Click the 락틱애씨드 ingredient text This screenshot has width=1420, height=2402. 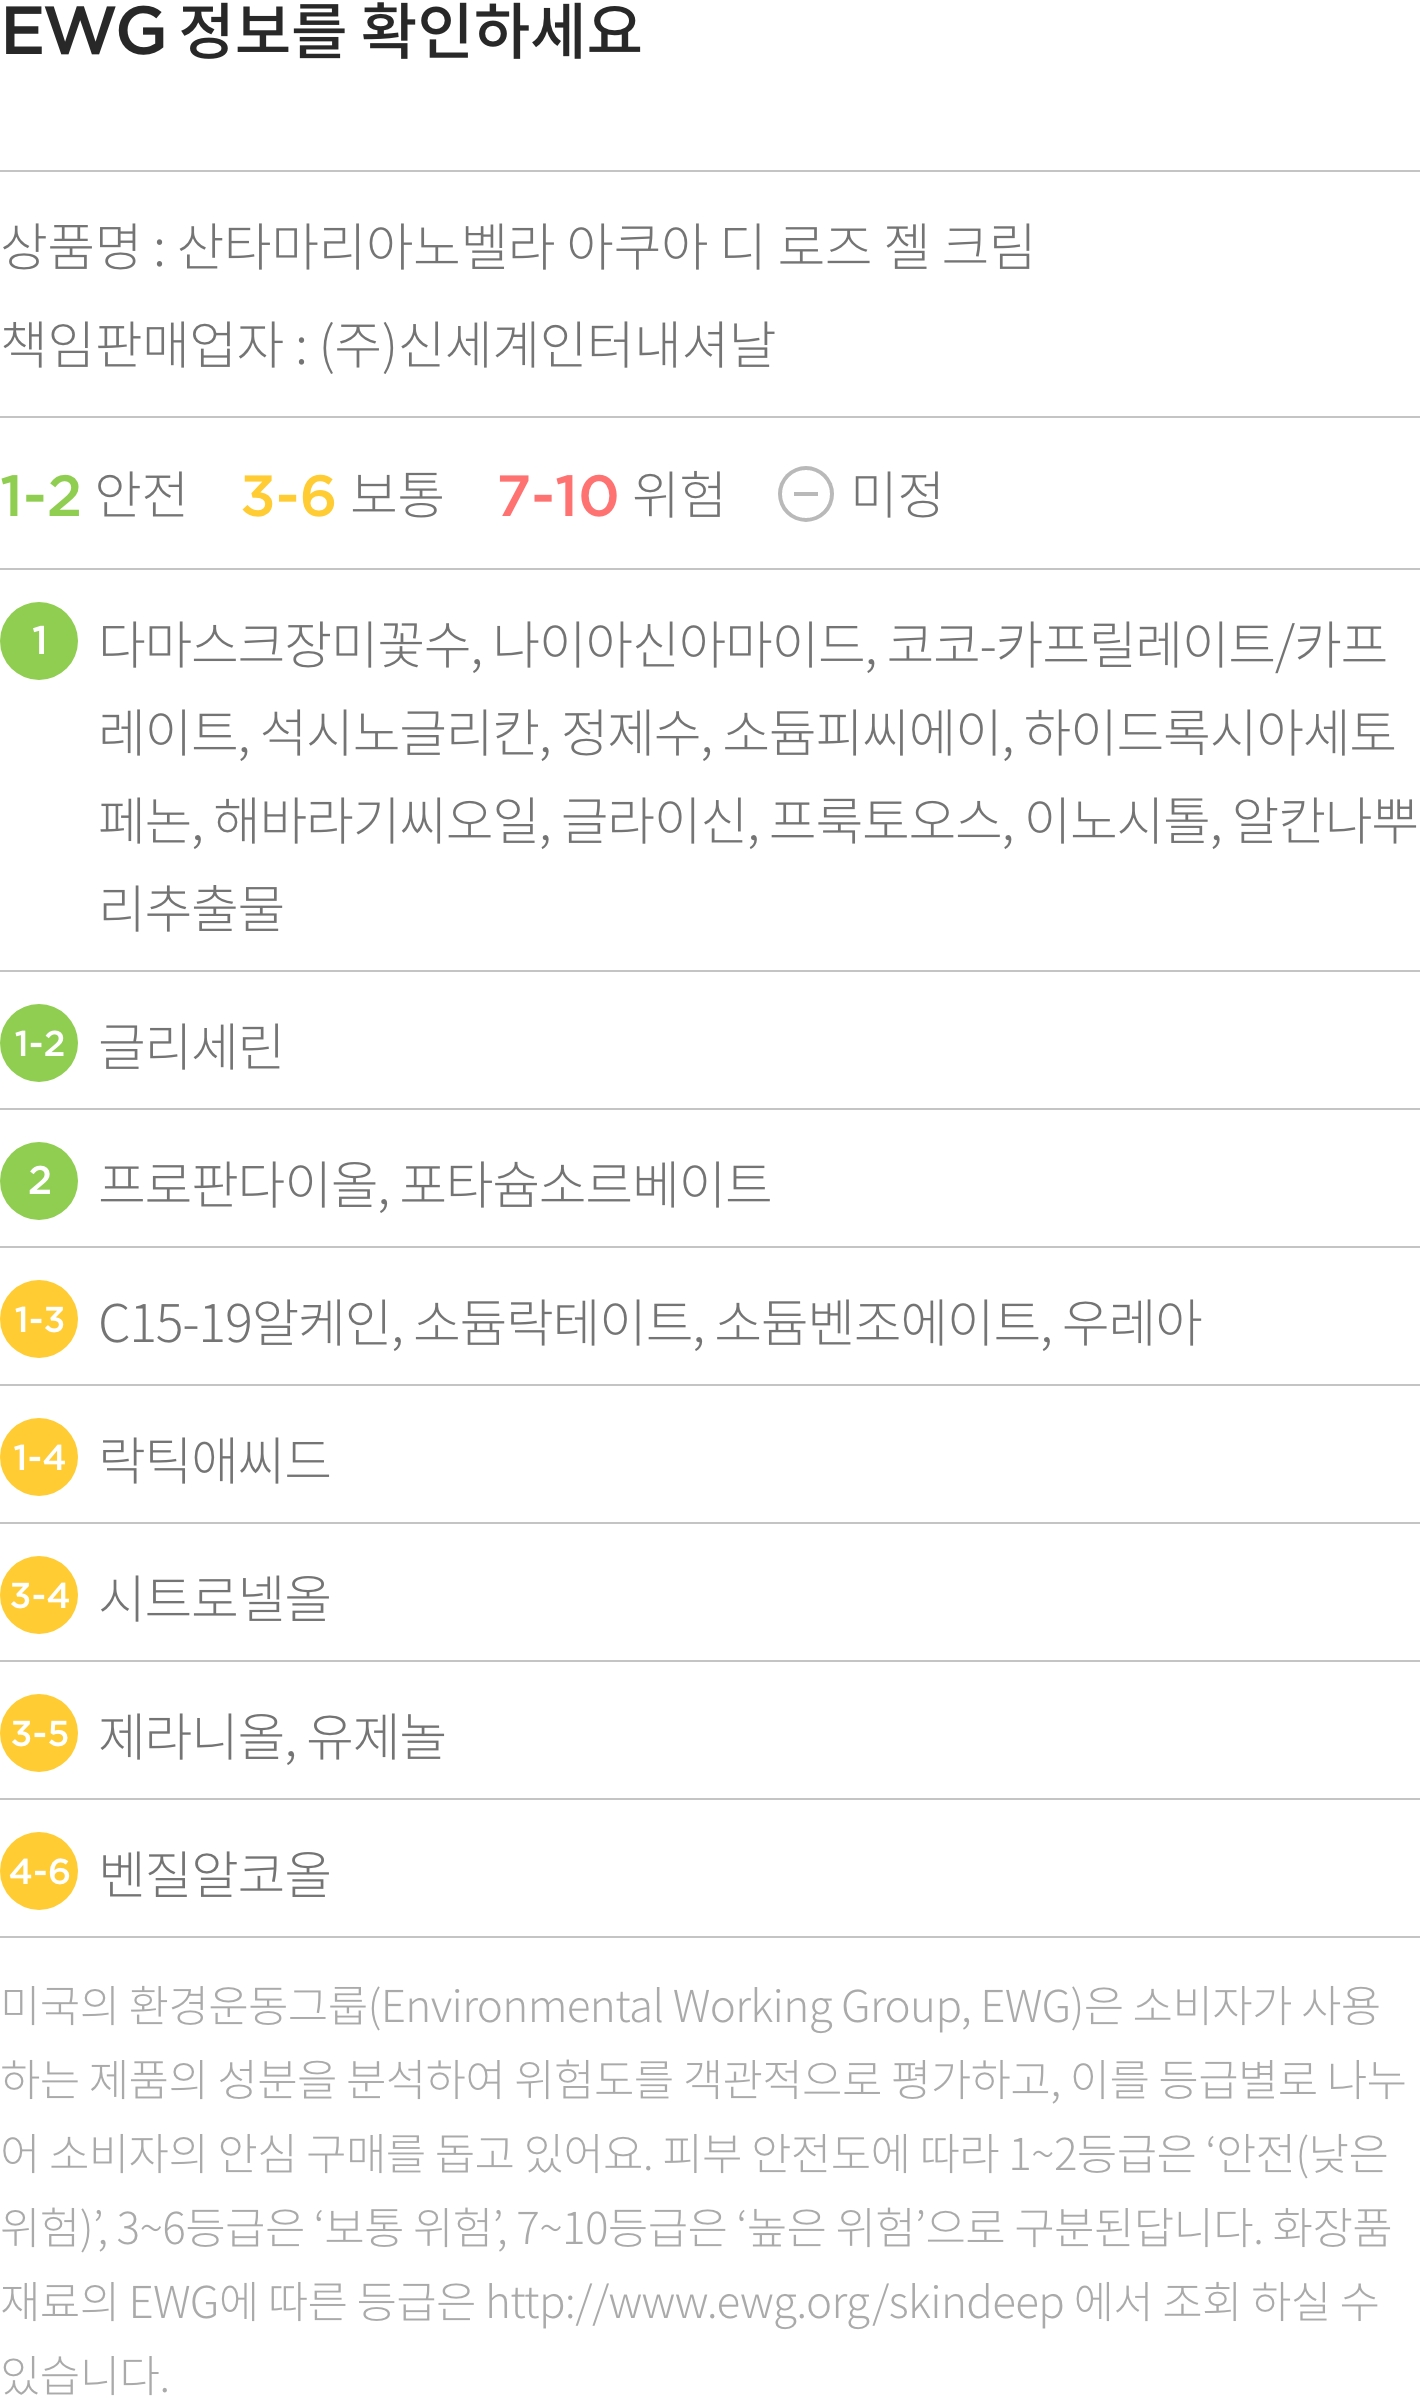coord(215,1460)
